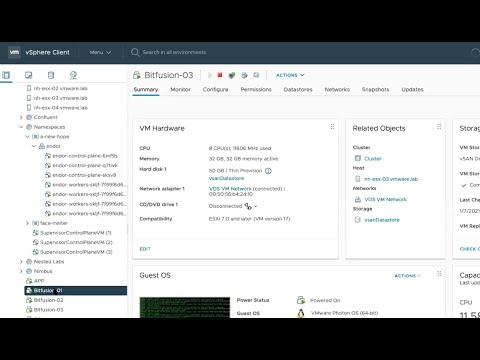Expand the Confluent tree node

point(21,117)
